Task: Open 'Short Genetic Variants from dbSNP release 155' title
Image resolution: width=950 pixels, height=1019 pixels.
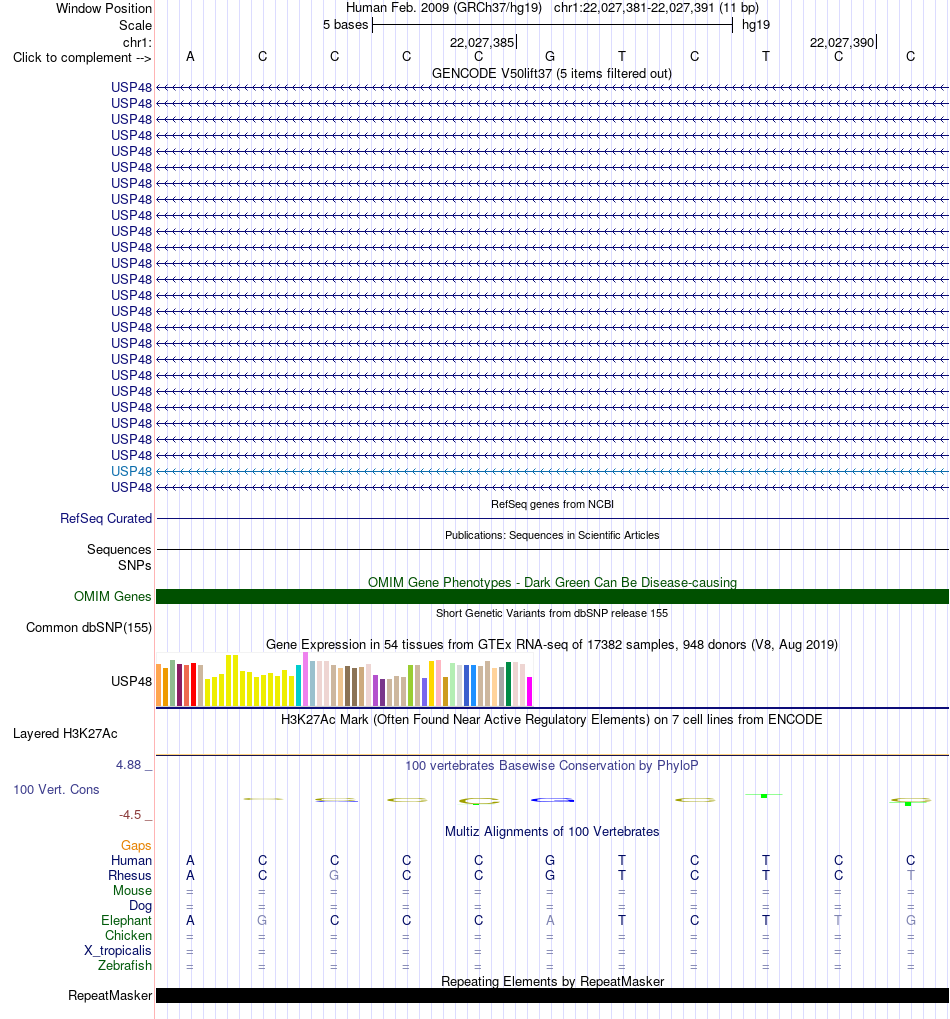Action: 552,613
